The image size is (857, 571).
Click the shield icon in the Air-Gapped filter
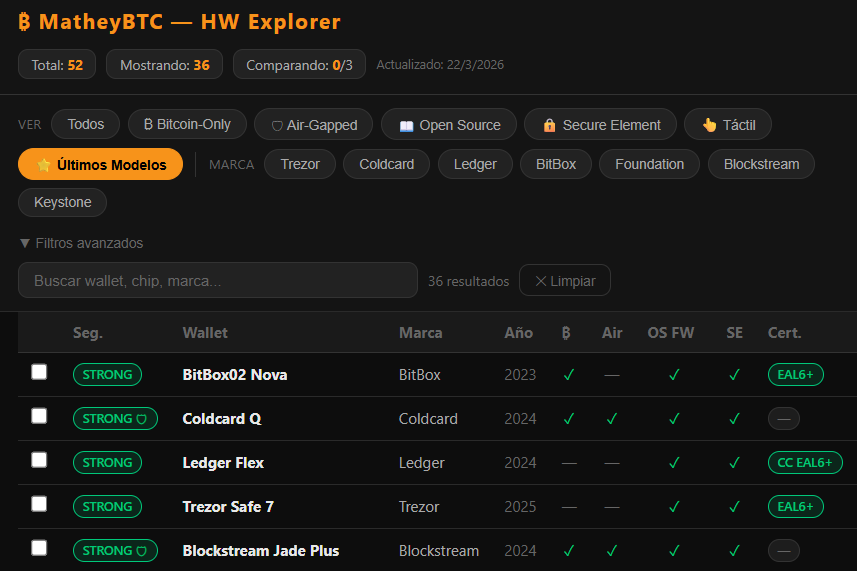click(277, 126)
